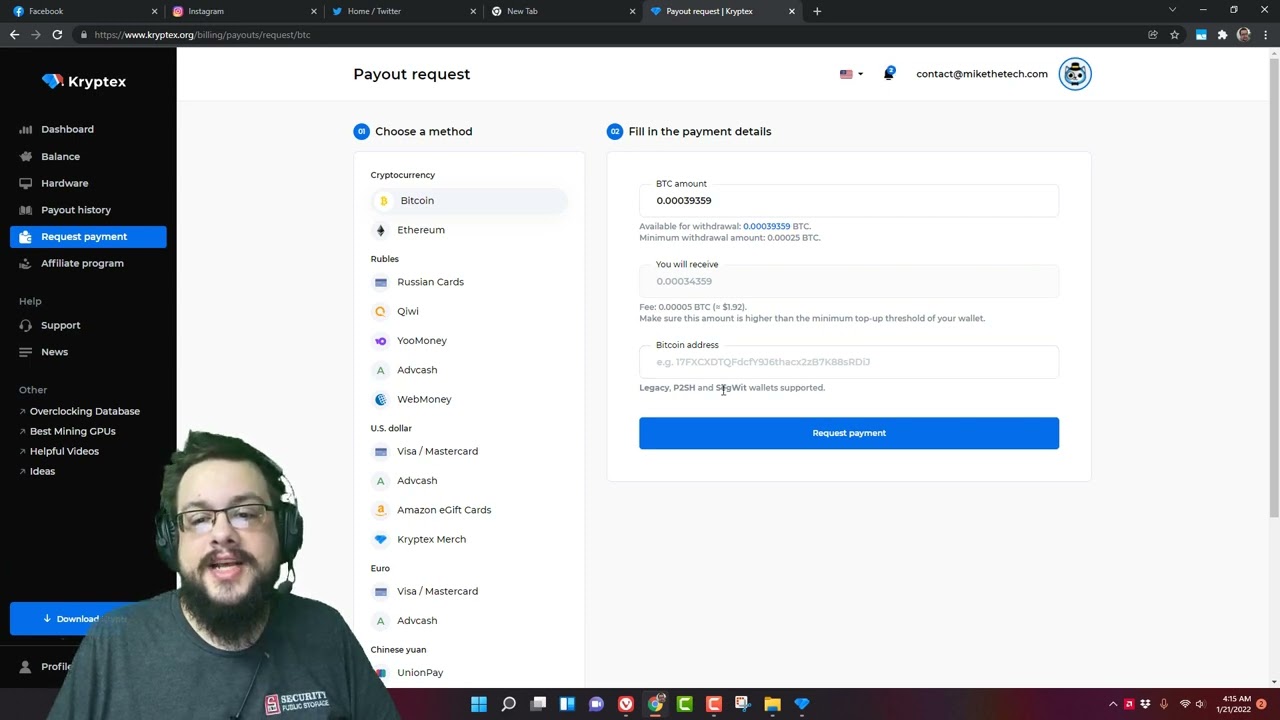Viewport: 1280px width, 720px height.
Task: Switch to the Facebook tab
Action: click(80, 11)
